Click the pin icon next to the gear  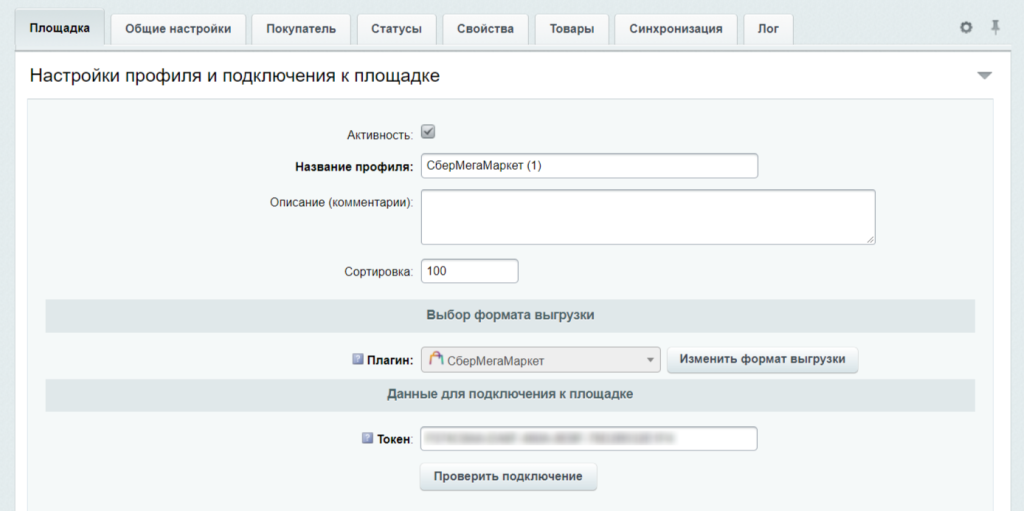click(995, 27)
